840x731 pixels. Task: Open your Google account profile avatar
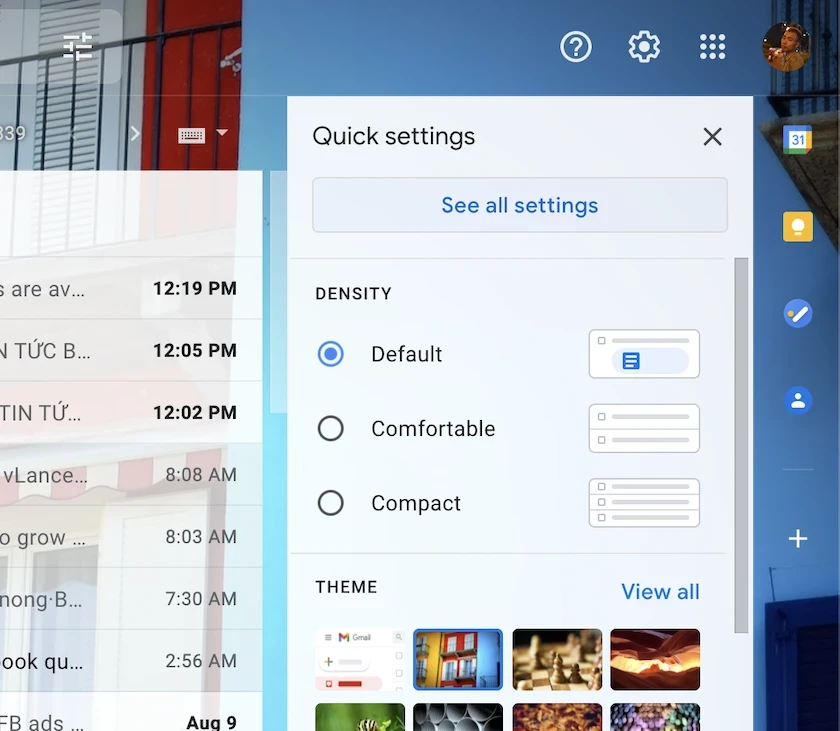pos(786,46)
